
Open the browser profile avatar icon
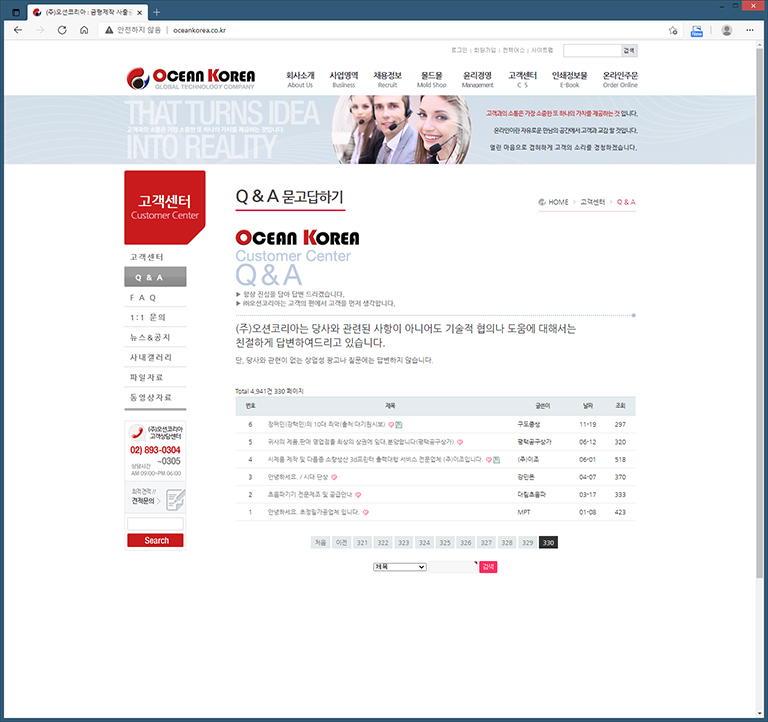[726, 30]
